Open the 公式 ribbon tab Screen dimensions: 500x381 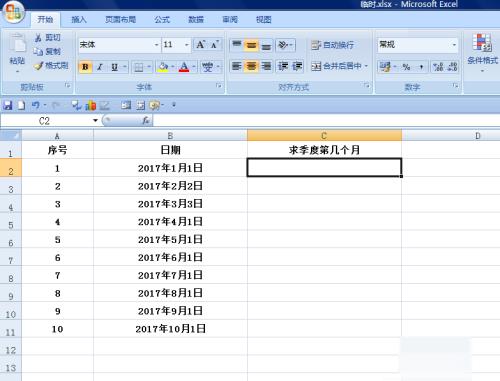point(162,20)
